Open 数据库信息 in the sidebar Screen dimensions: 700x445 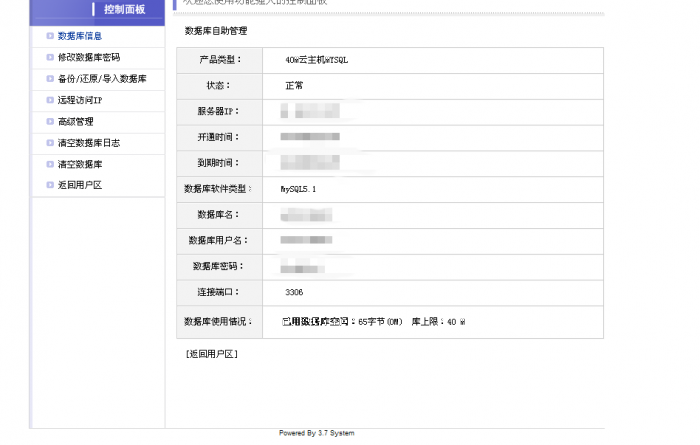[80, 36]
